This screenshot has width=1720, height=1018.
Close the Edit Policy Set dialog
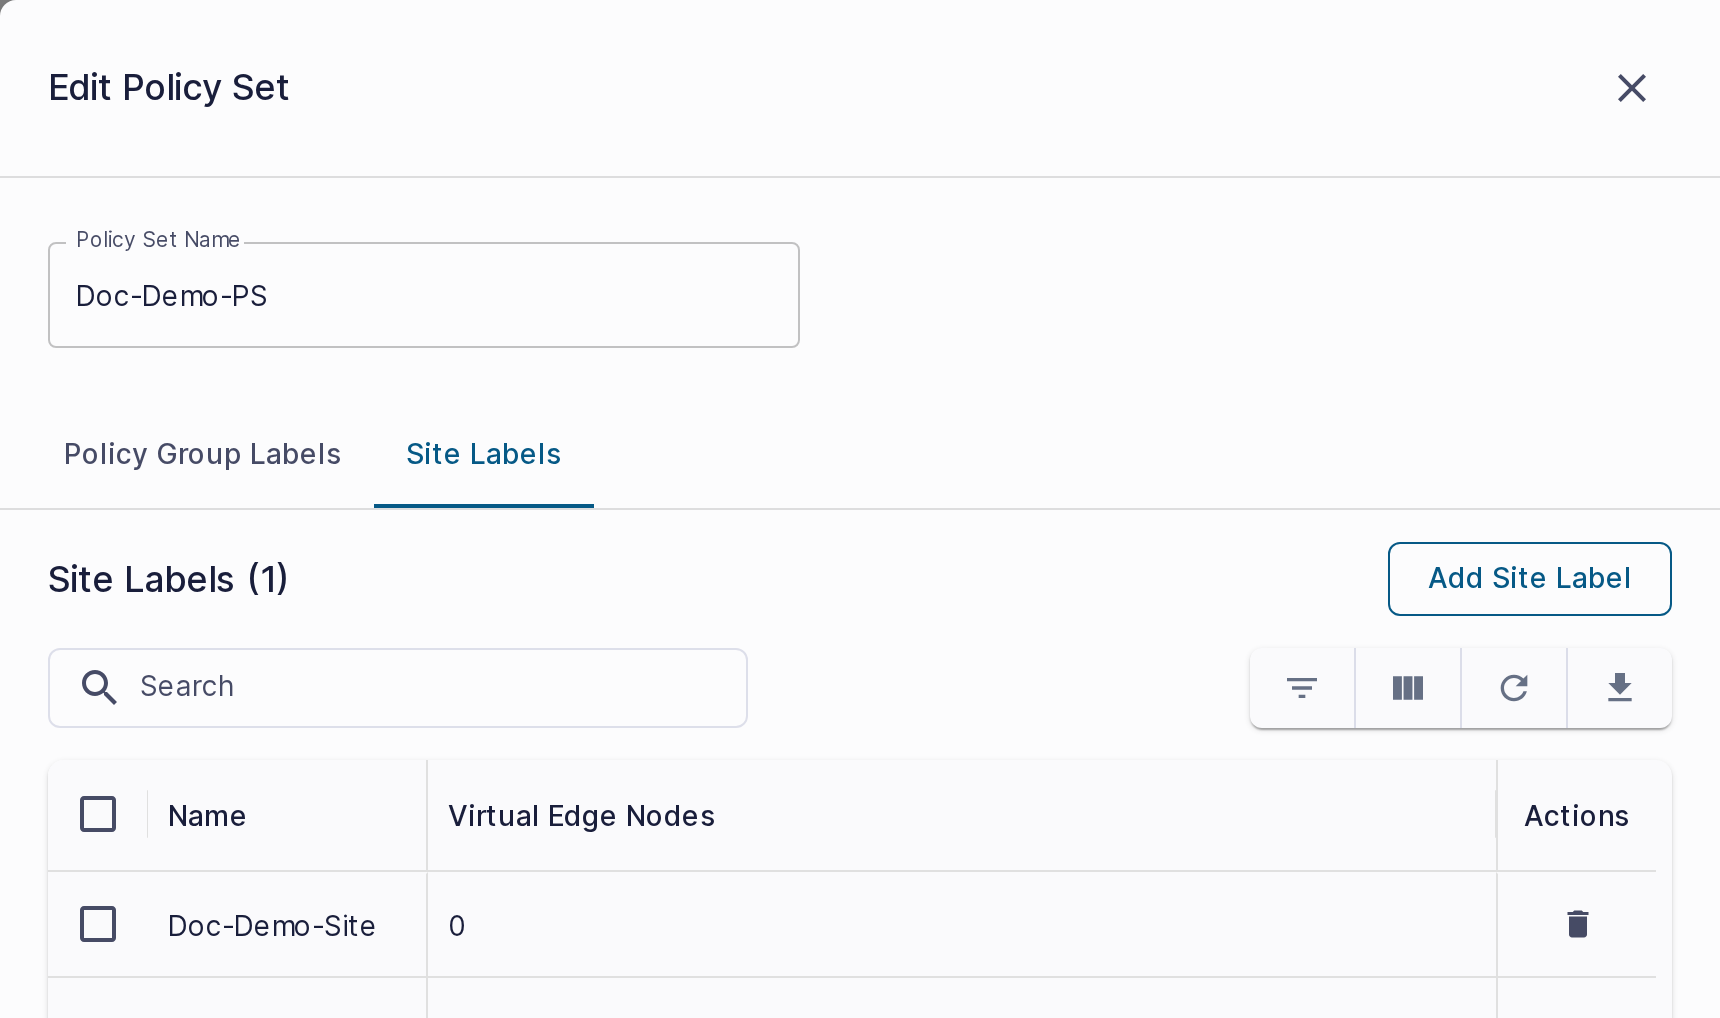pyautogui.click(x=1632, y=88)
